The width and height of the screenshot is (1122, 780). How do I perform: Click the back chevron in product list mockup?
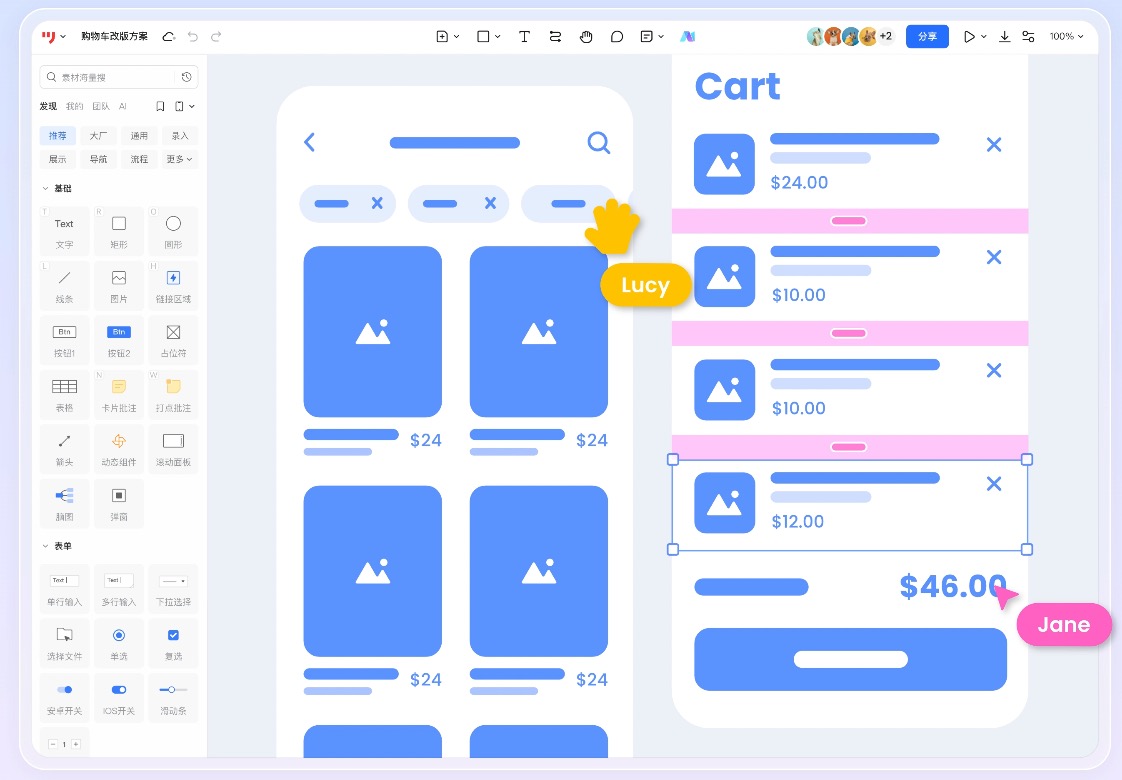pos(309,142)
